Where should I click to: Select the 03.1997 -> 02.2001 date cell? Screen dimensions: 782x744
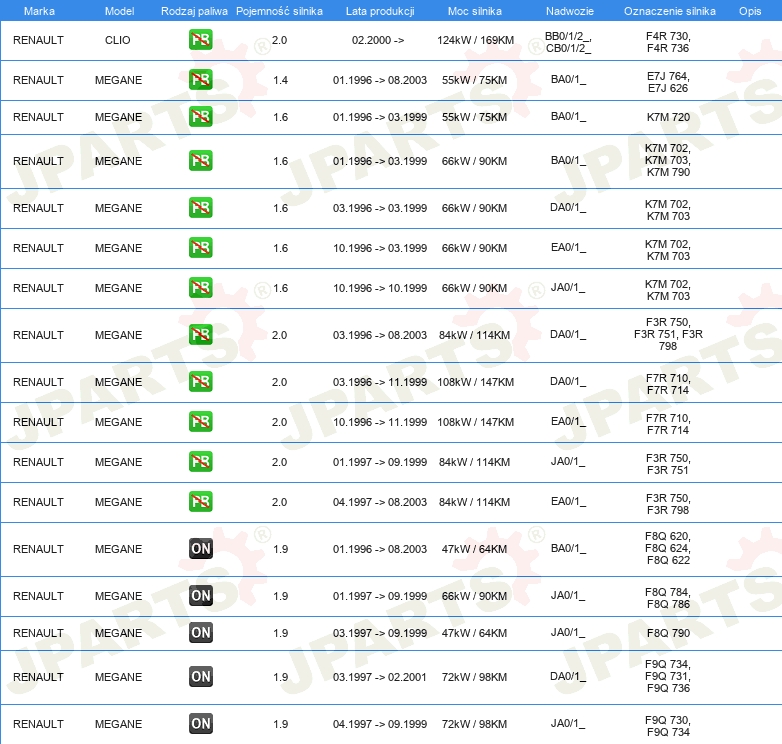pyautogui.click(x=380, y=677)
